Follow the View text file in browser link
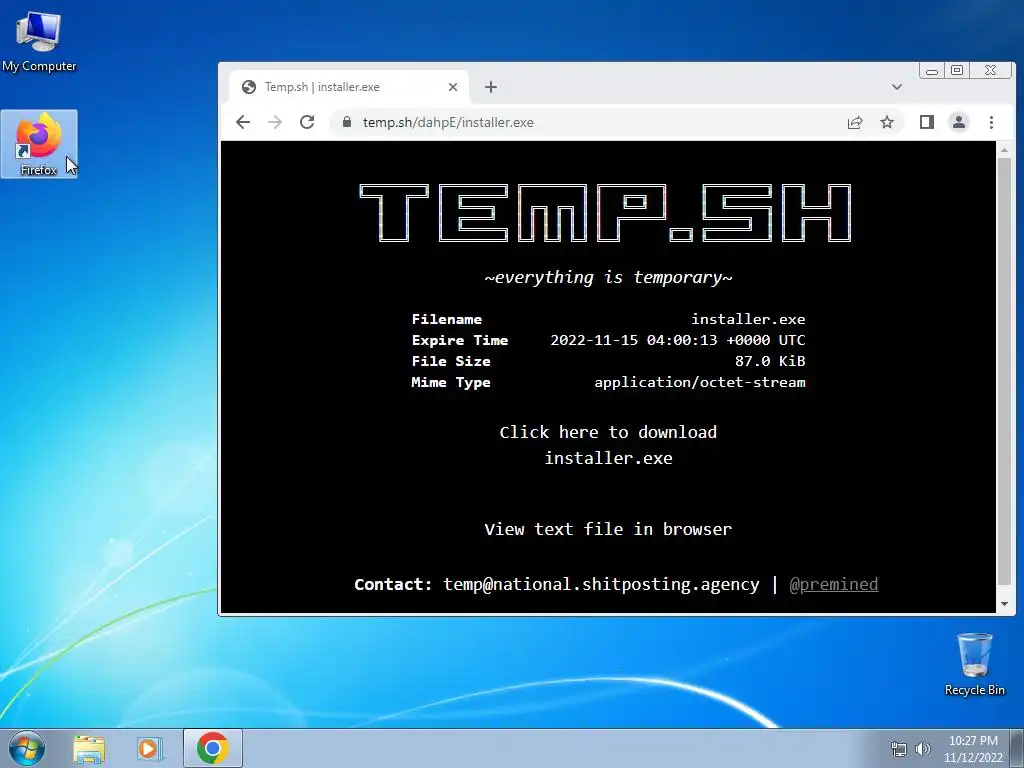 tap(608, 529)
